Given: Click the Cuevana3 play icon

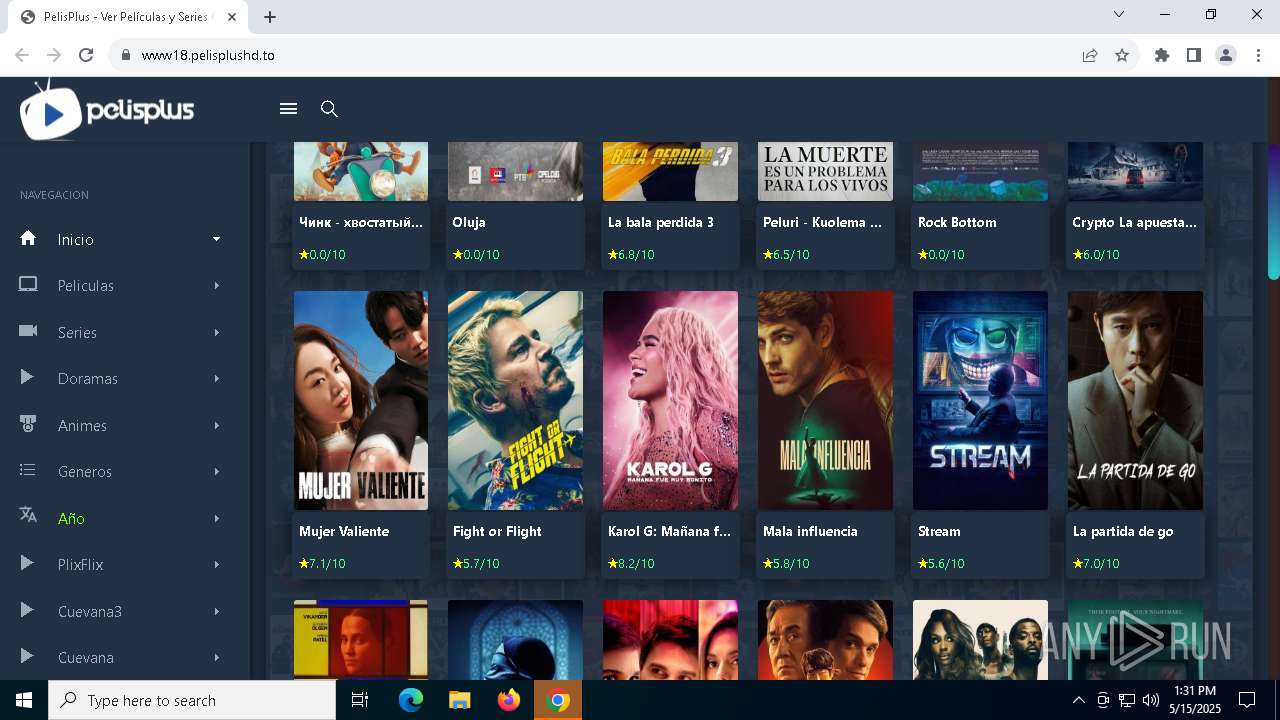Looking at the screenshot, I should pos(28,610).
